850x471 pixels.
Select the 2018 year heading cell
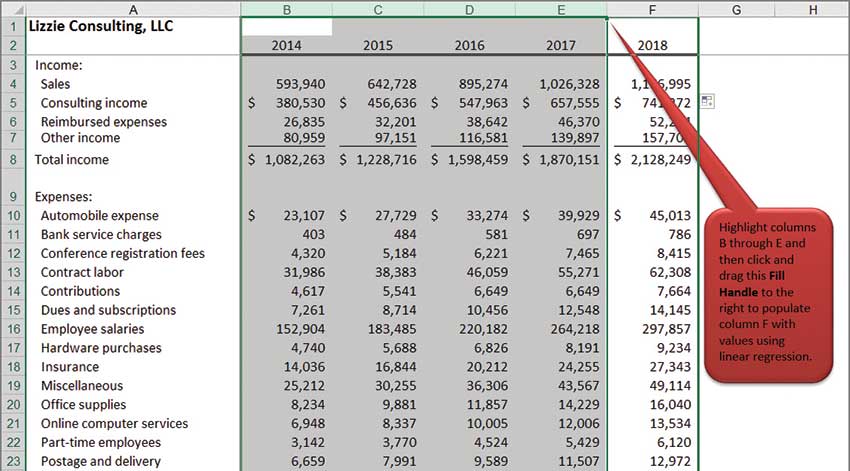[x=652, y=45]
